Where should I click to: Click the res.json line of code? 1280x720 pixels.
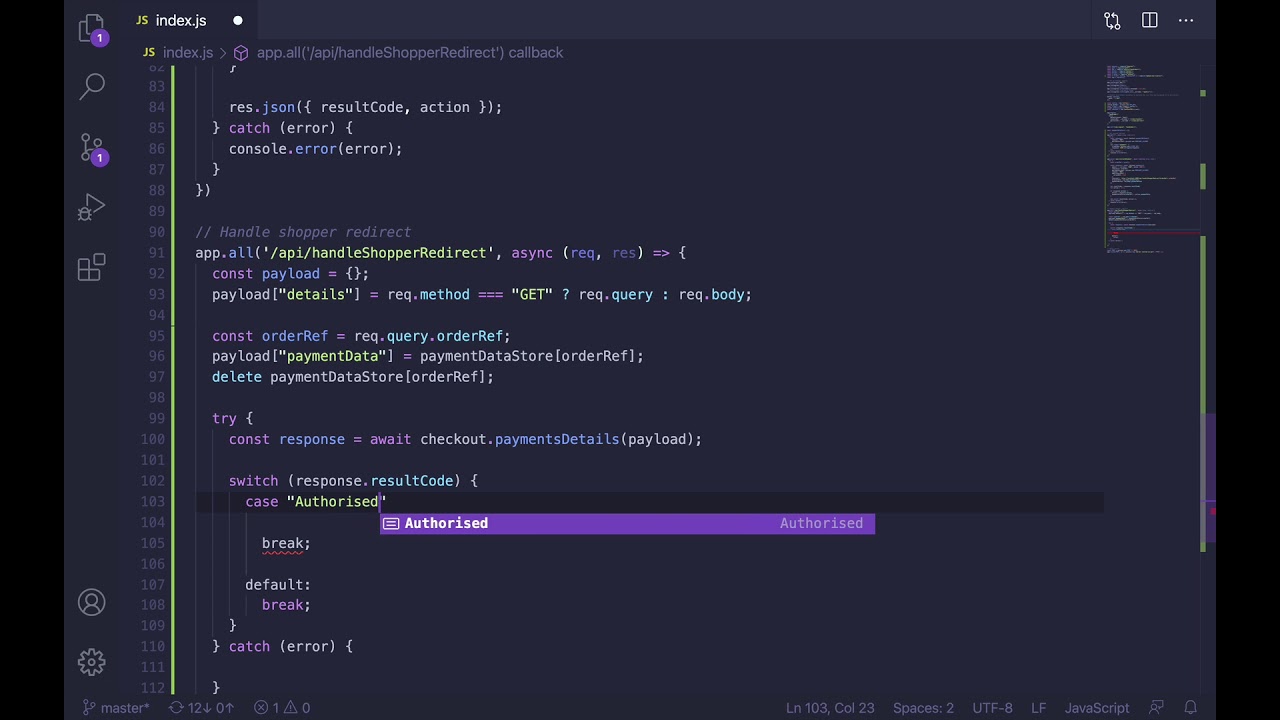(365, 107)
